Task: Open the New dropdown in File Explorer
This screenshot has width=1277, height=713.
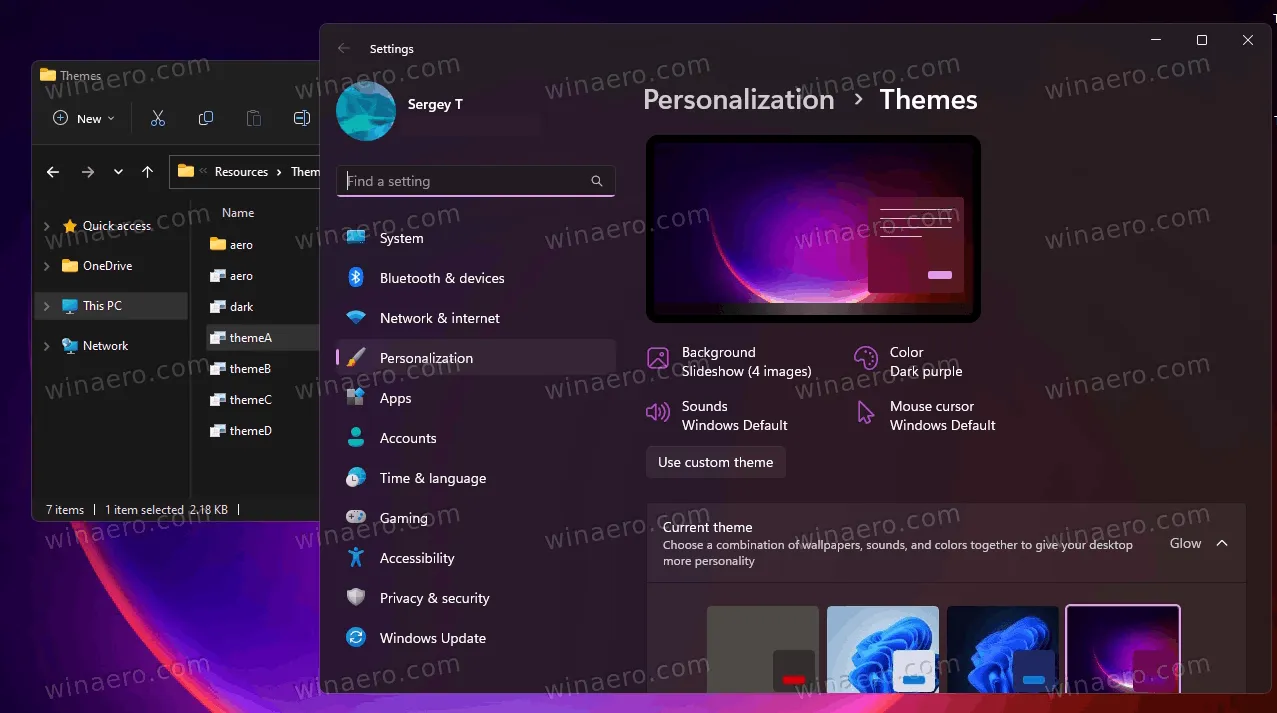Action: pyautogui.click(x=83, y=118)
